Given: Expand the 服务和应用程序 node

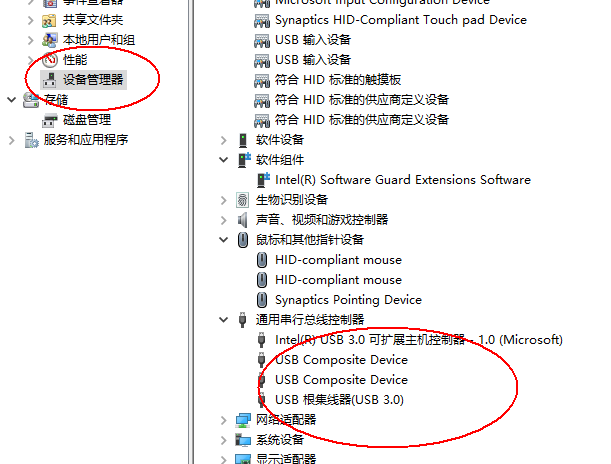Looking at the screenshot, I should pos(12,140).
